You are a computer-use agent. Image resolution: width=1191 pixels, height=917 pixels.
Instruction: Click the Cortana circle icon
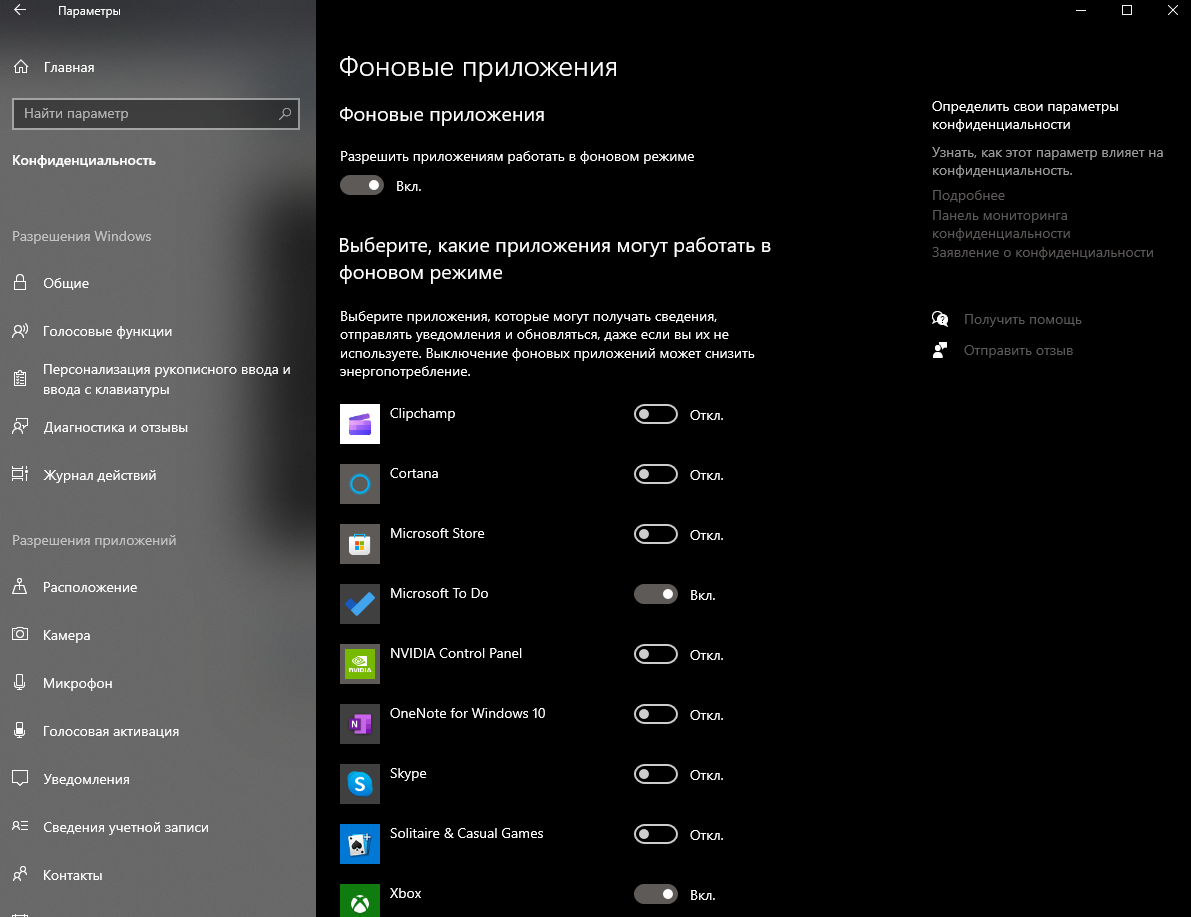click(x=360, y=484)
